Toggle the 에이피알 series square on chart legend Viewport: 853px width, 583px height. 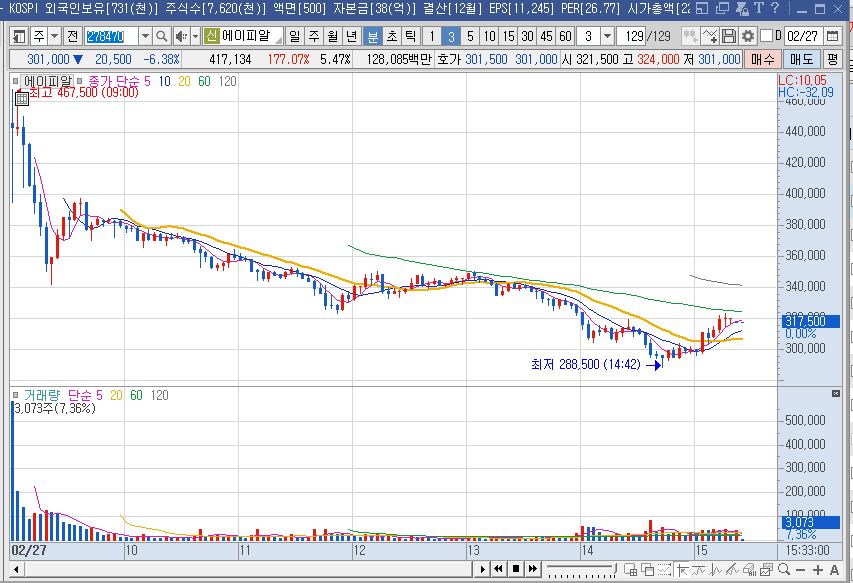pyautogui.click(x=16, y=82)
